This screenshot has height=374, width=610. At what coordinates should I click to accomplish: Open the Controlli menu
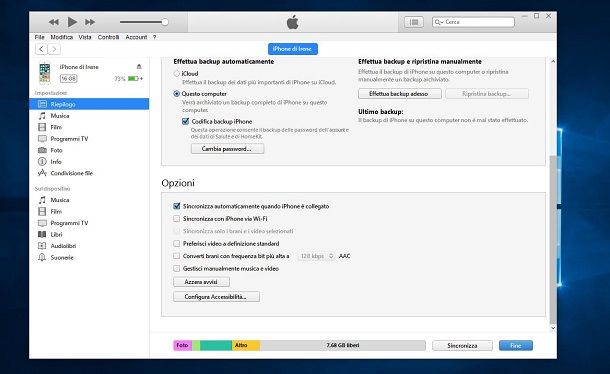tap(108, 37)
